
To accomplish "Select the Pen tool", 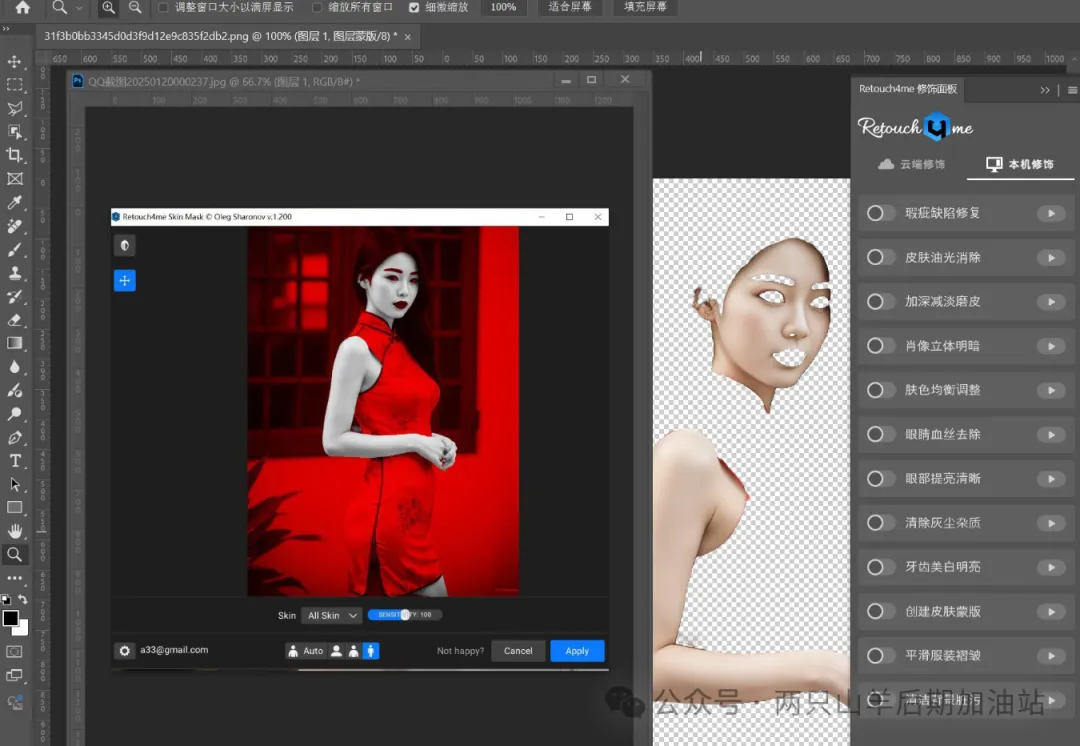I will click(15, 438).
